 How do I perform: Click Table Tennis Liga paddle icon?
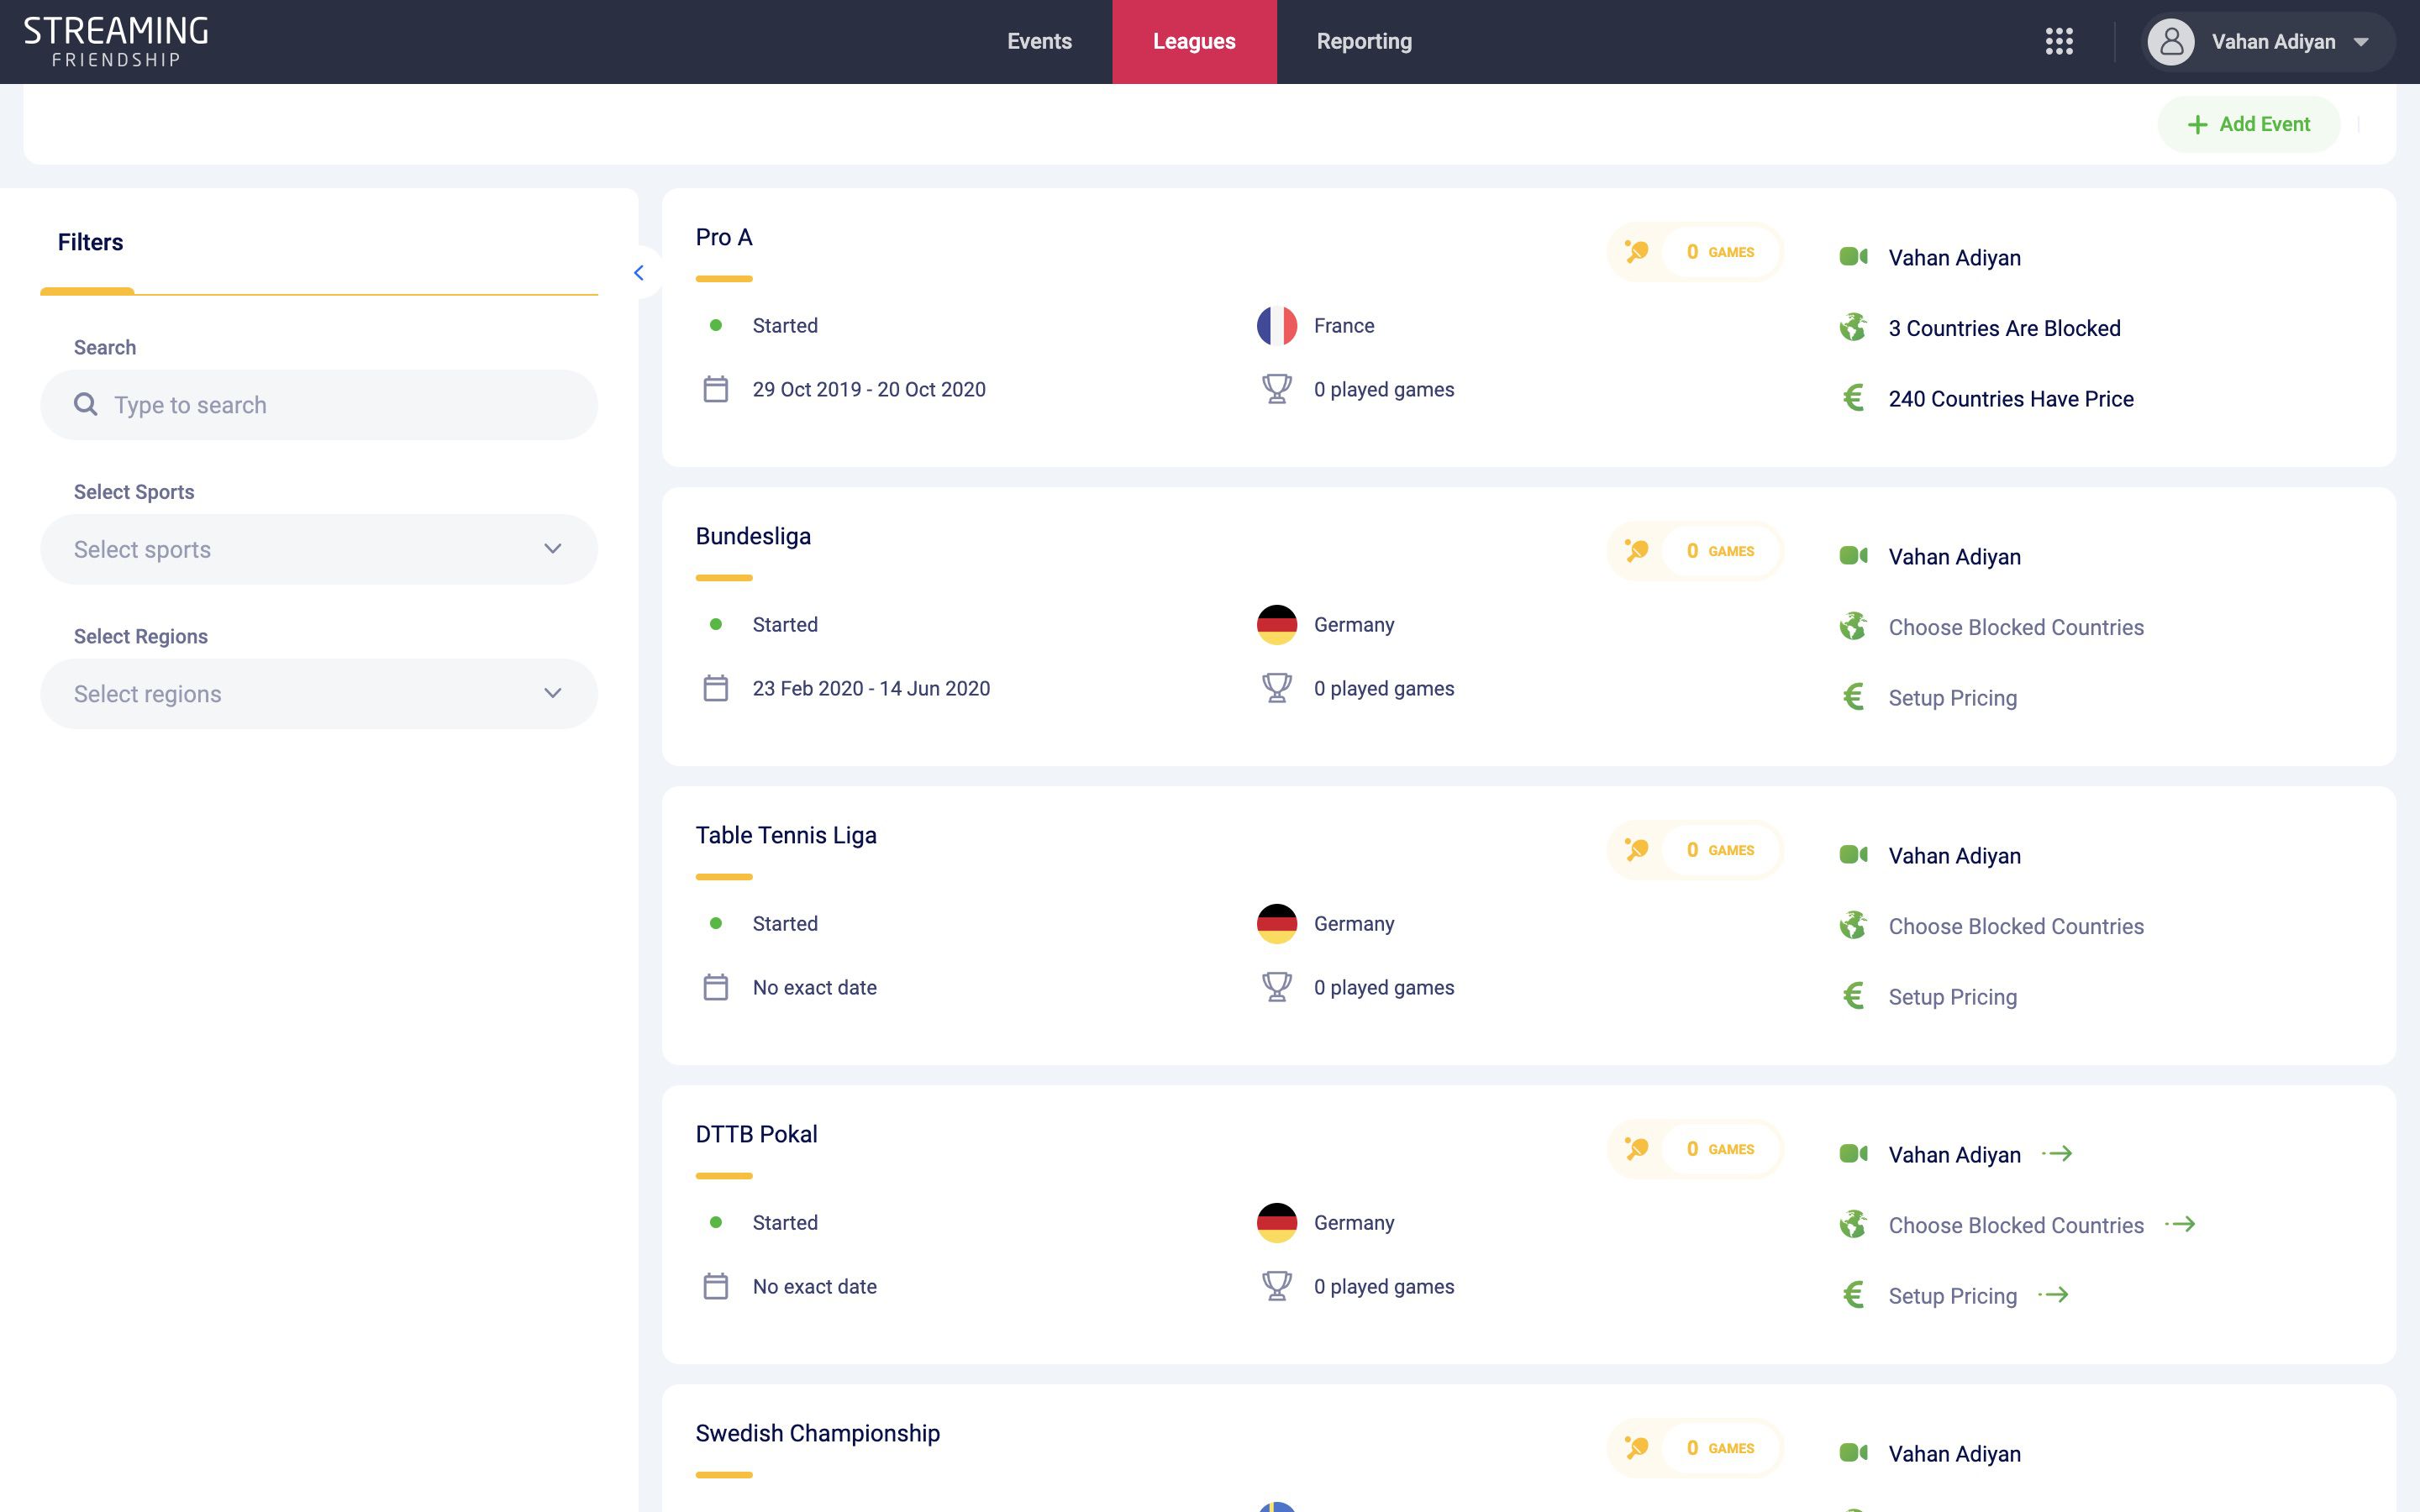1637,850
